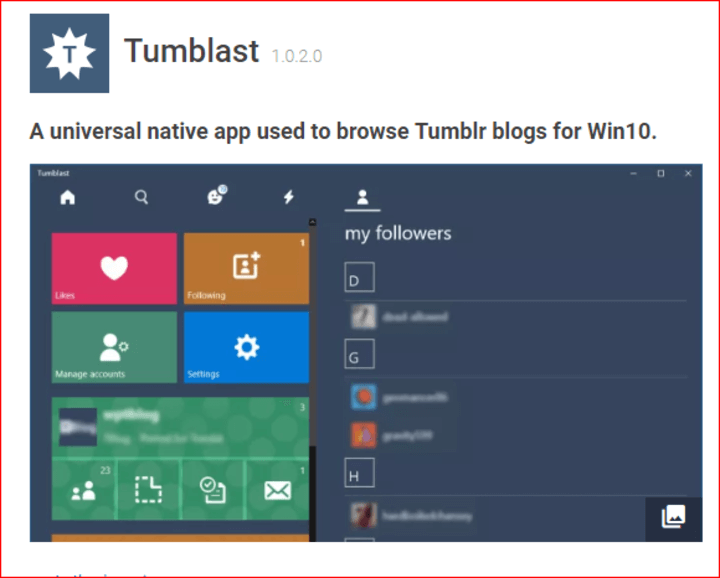Click the gear icon on Settings
This screenshot has width=720, height=578.
coord(247,347)
